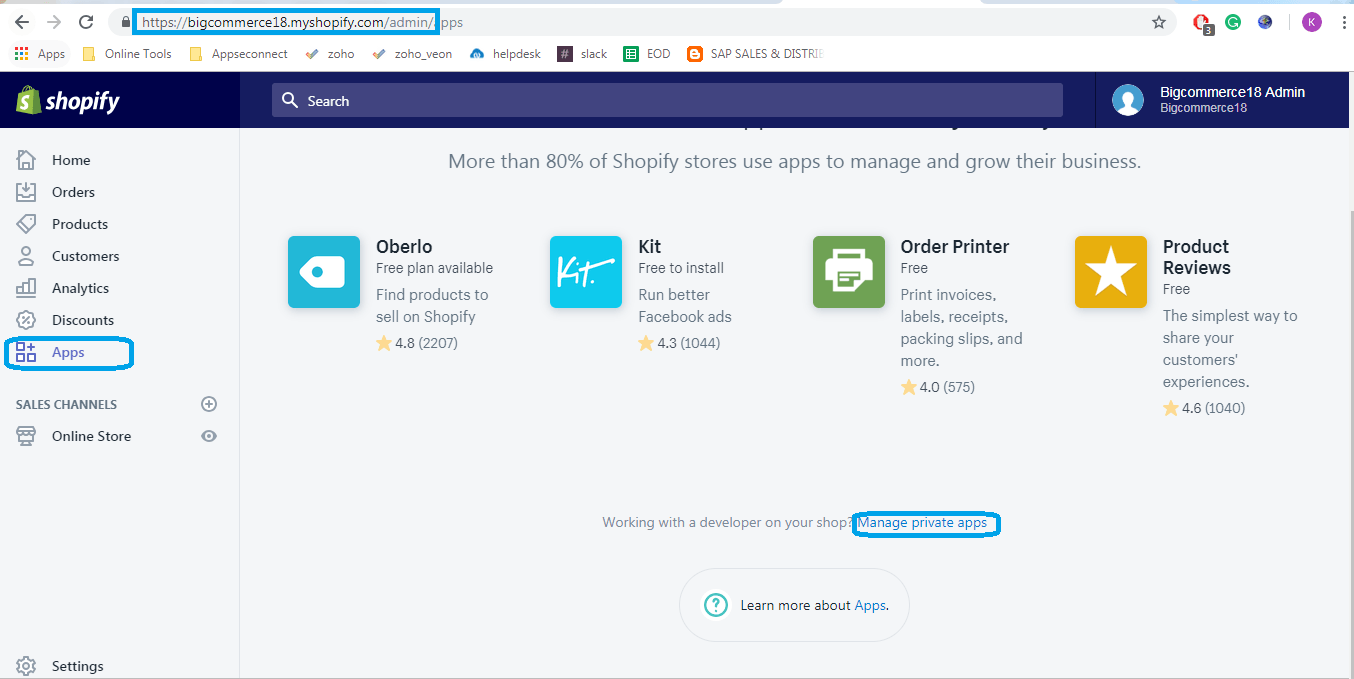
Task: Click the Product Reviews star icon
Action: point(1111,272)
